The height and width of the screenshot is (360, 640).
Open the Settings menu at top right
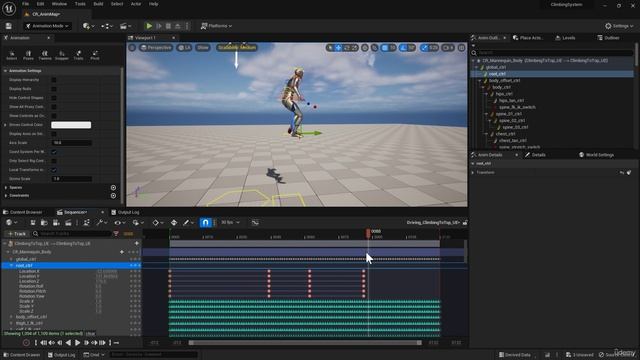(619, 26)
